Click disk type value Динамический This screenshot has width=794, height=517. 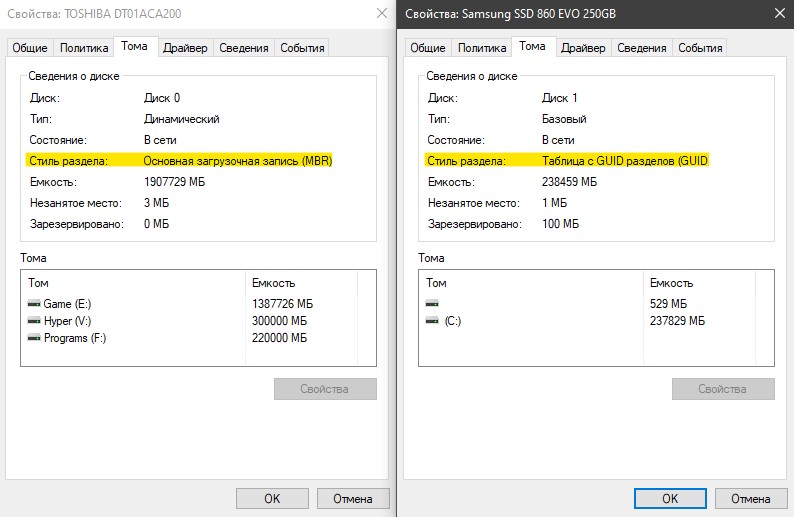click(x=182, y=119)
